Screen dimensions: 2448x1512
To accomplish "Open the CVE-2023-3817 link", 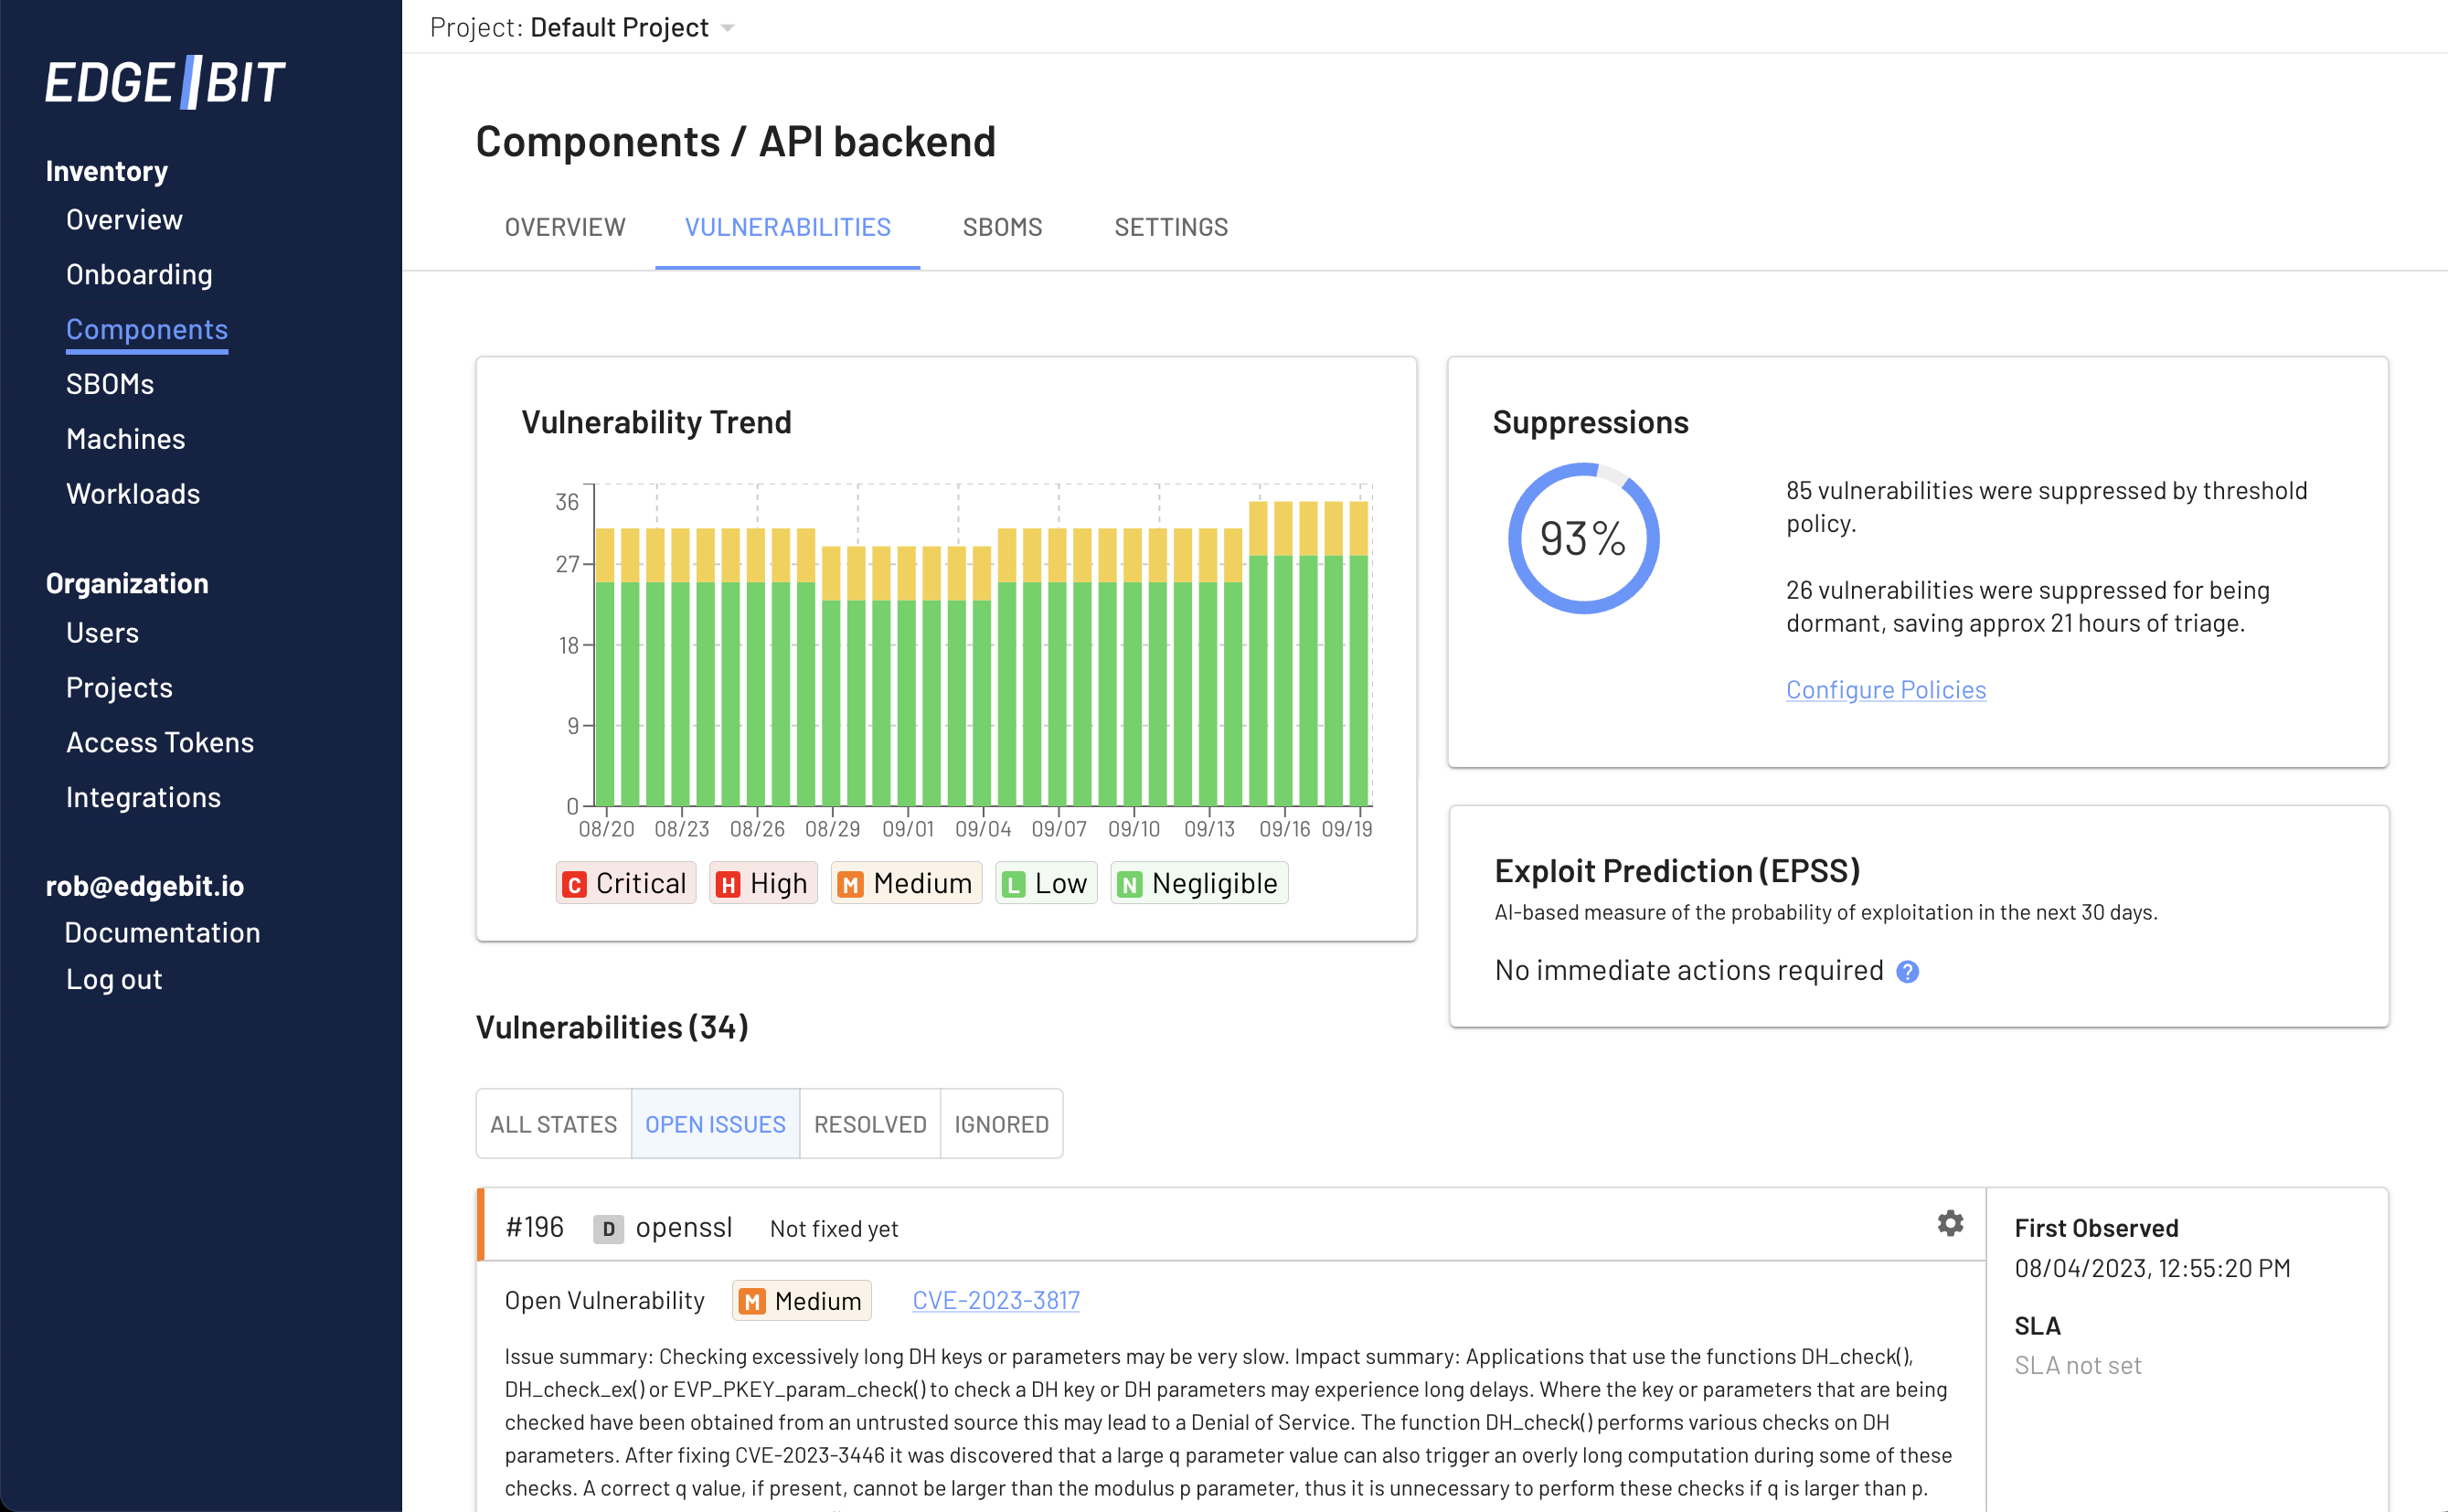I will (996, 1300).
